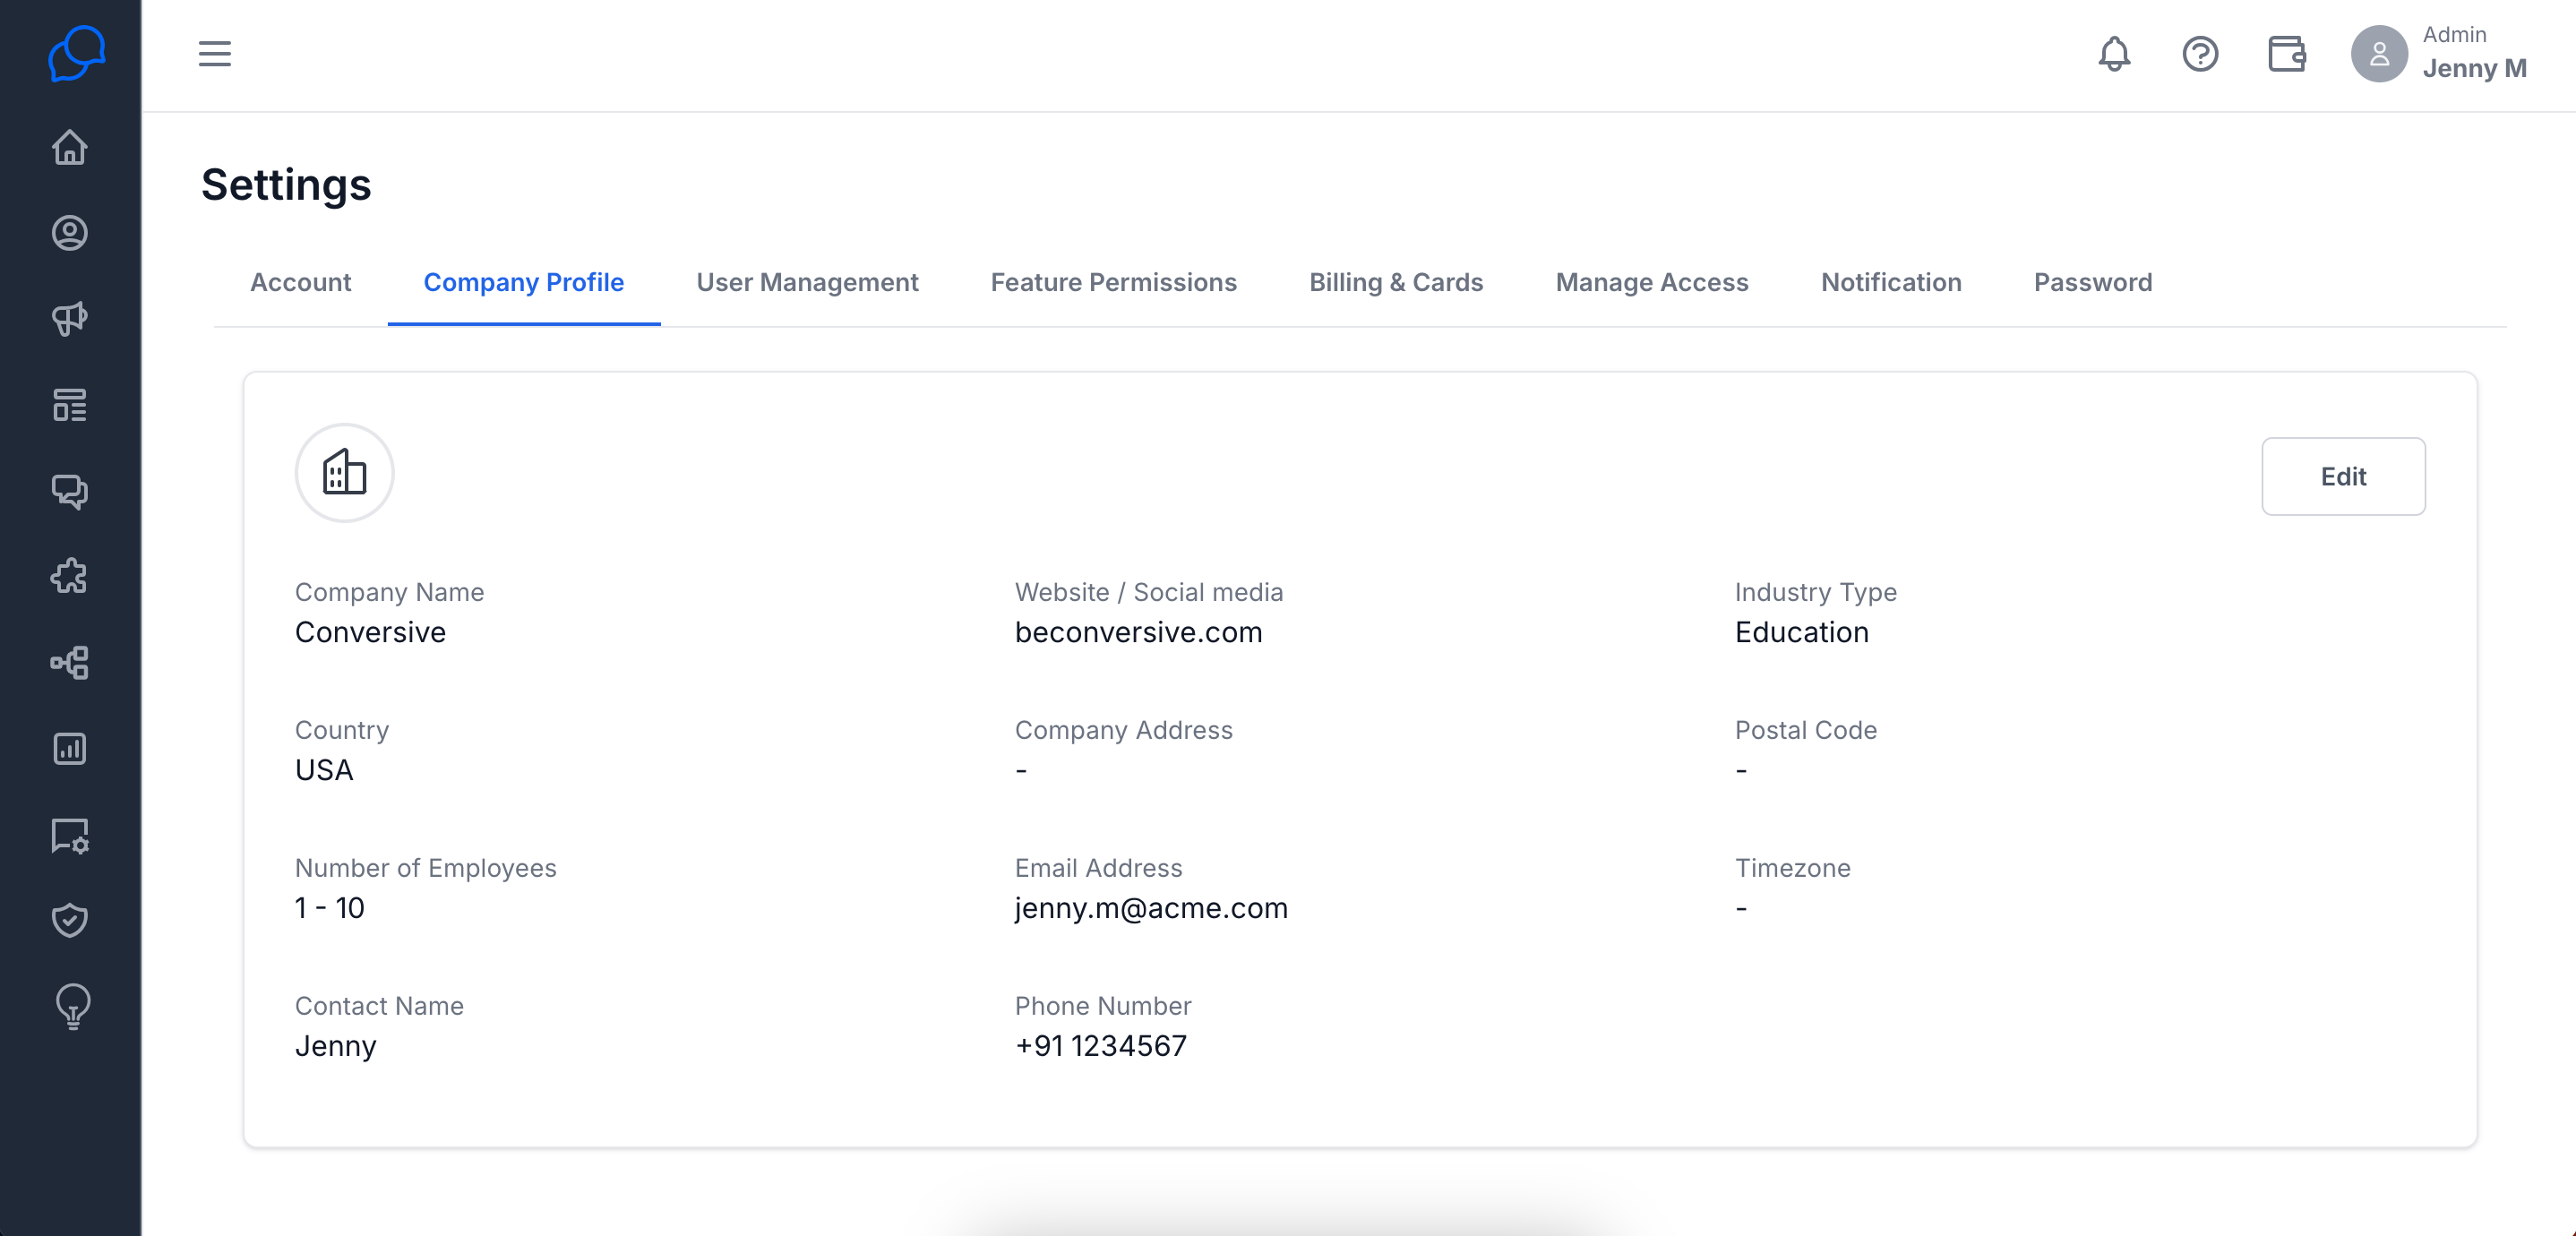Switch to the Manage Access tab

click(1652, 282)
